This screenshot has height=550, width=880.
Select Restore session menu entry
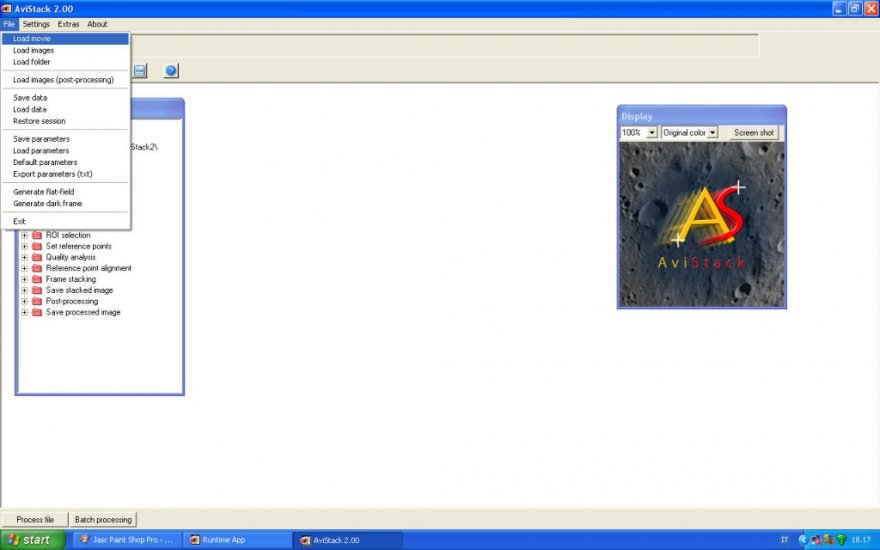(65, 121)
